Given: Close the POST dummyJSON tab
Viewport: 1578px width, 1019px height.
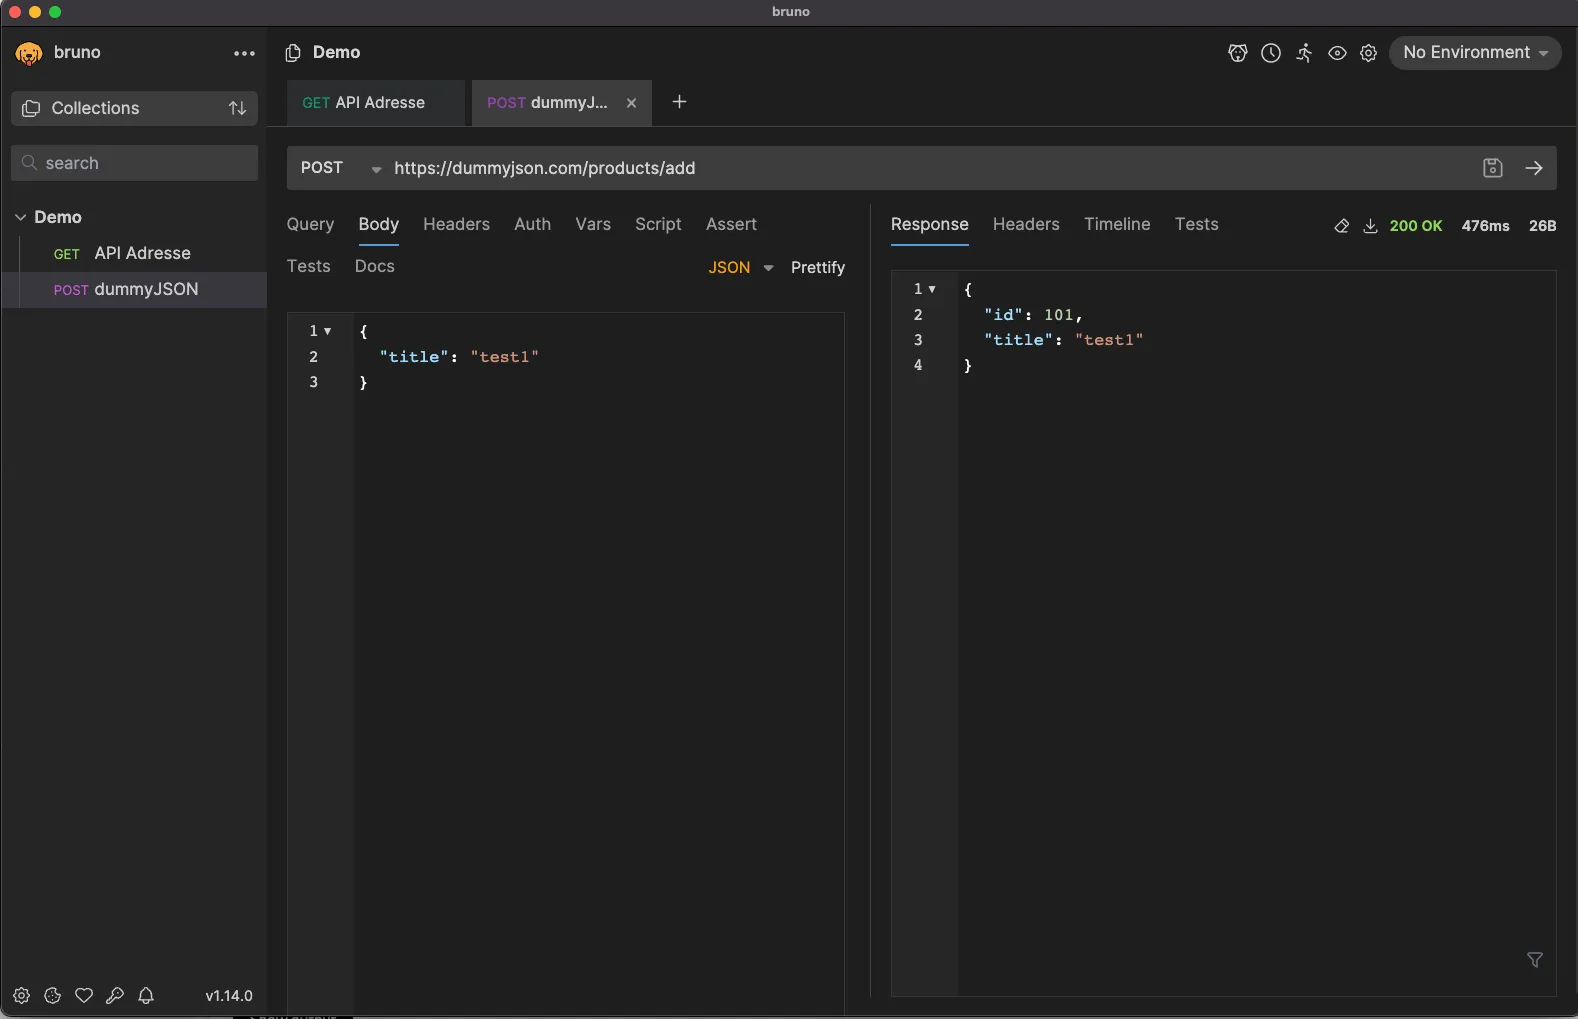Looking at the screenshot, I should pos(631,103).
